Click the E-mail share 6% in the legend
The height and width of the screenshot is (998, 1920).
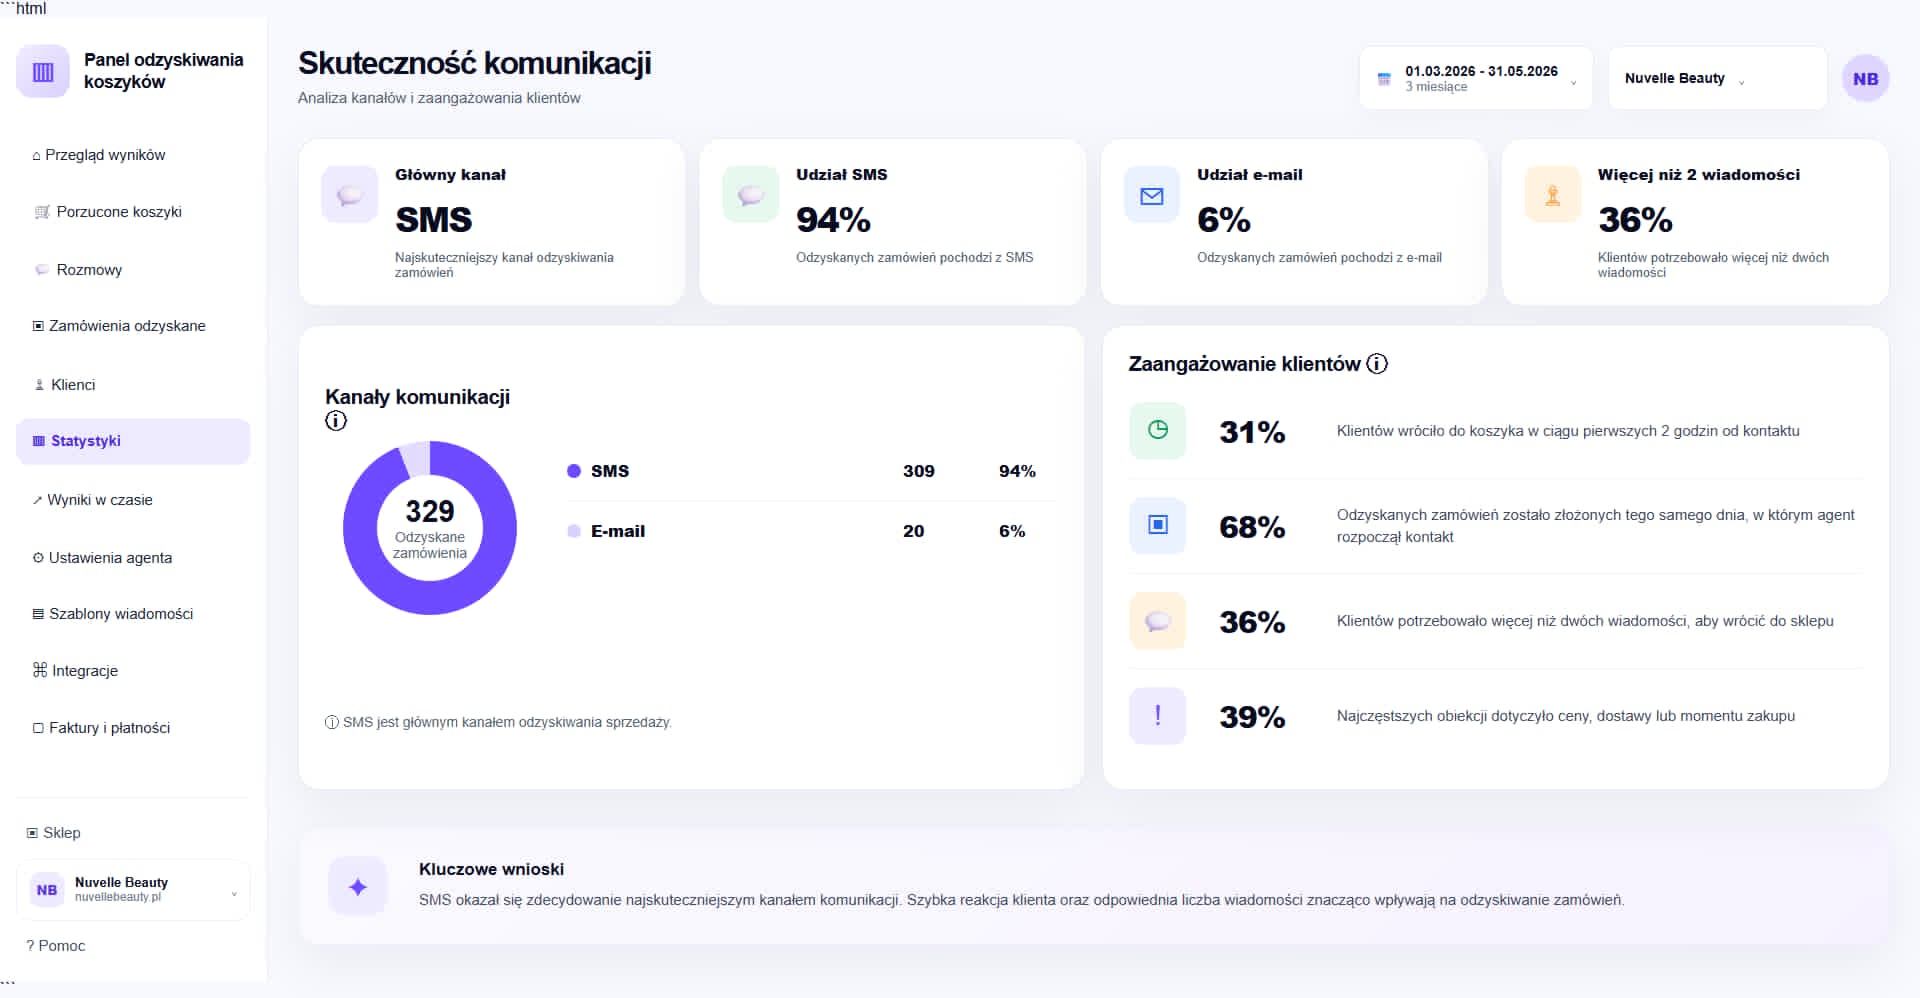tap(1012, 531)
